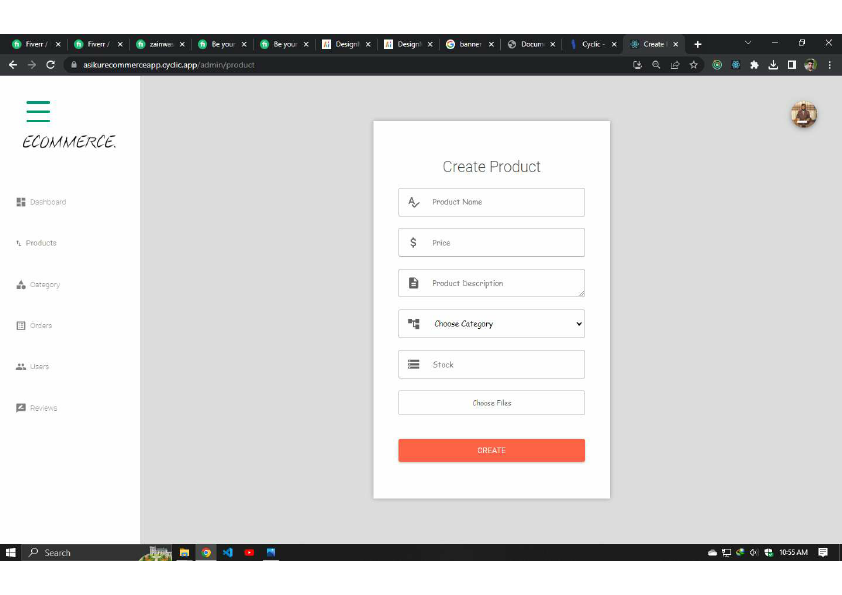842x595 pixels.
Task: Click the dollar sign icon
Action: pos(413,243)
